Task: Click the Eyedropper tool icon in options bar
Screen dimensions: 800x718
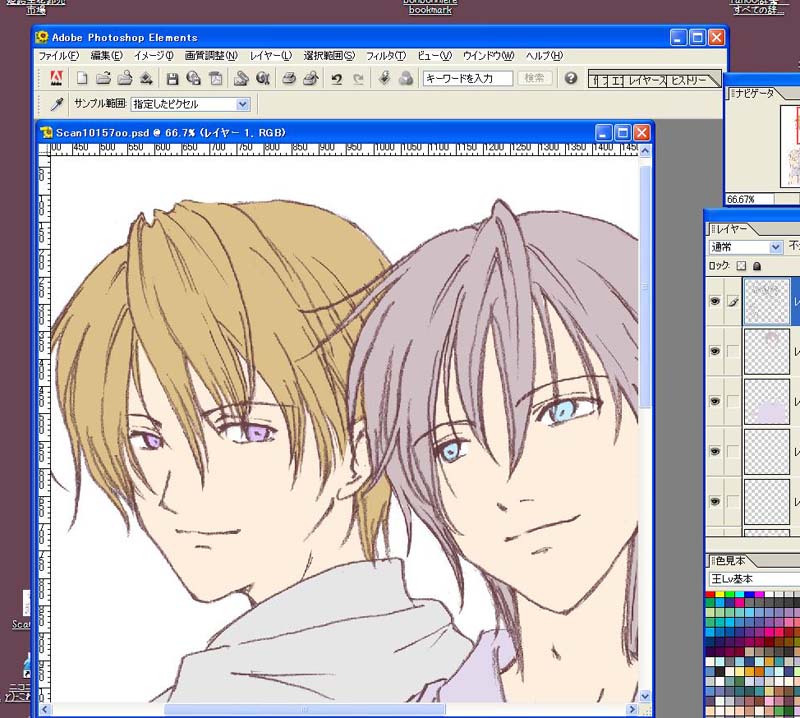Action: tap(57, 104)
